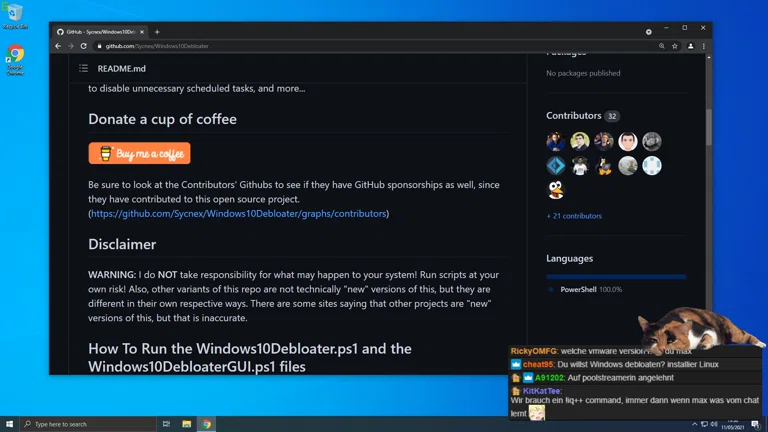Open the white-blue identicon contributor avatar

[x=651, y=166]
